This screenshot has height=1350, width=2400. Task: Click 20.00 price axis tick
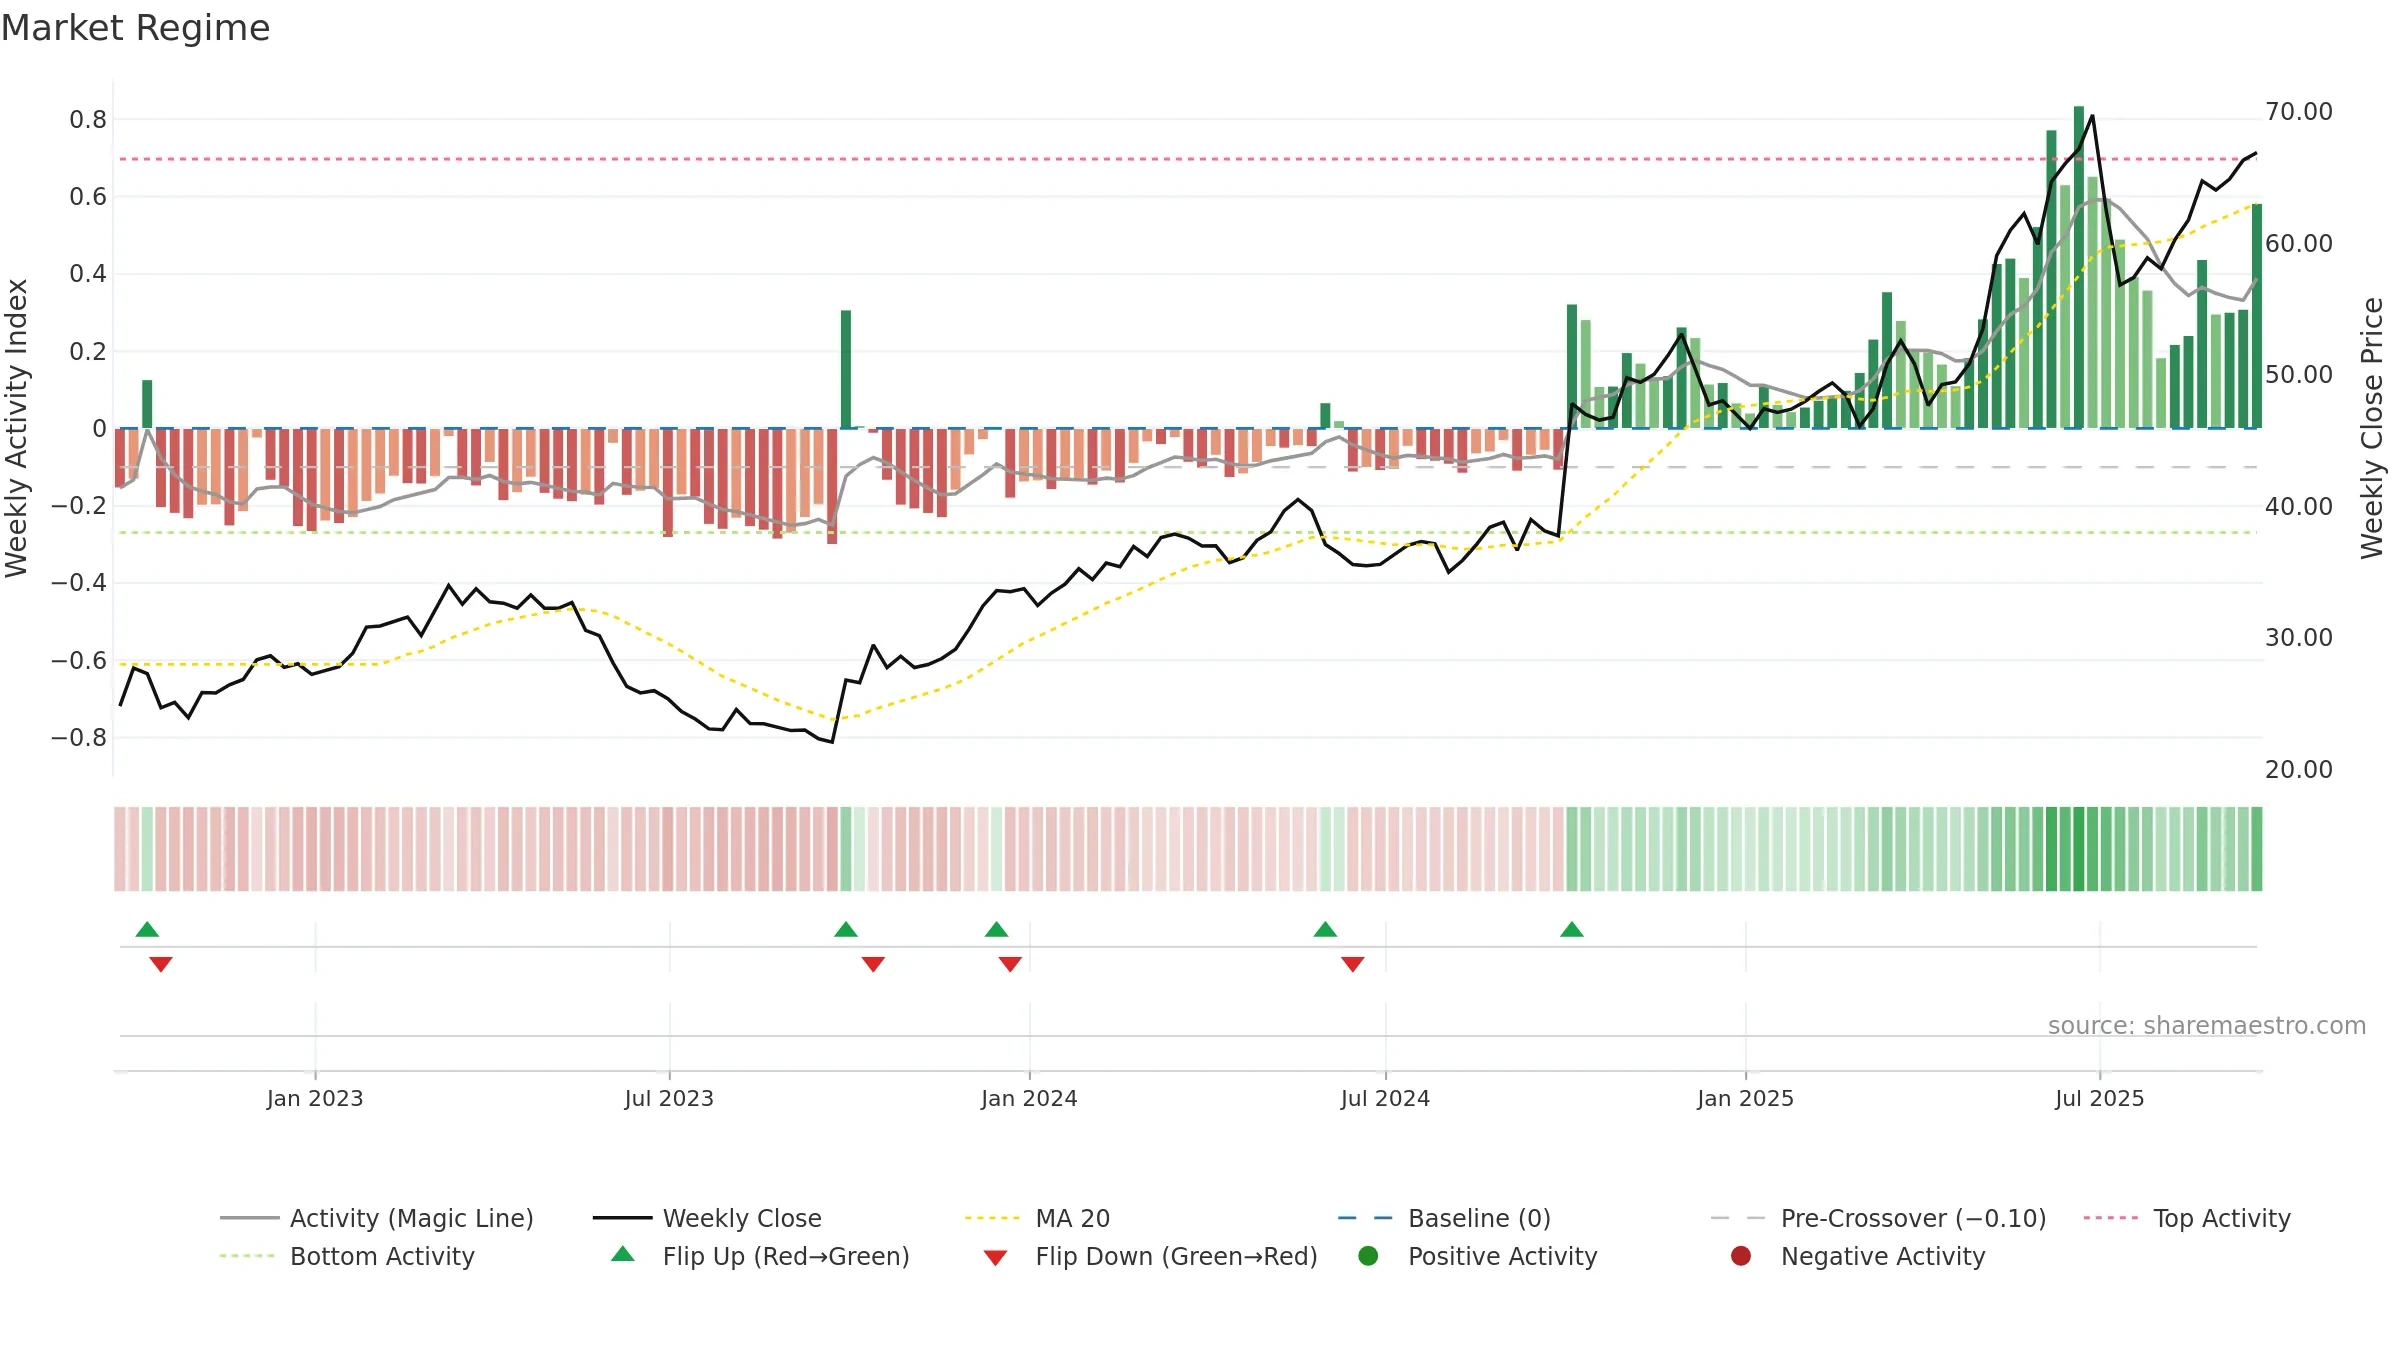2299,769
